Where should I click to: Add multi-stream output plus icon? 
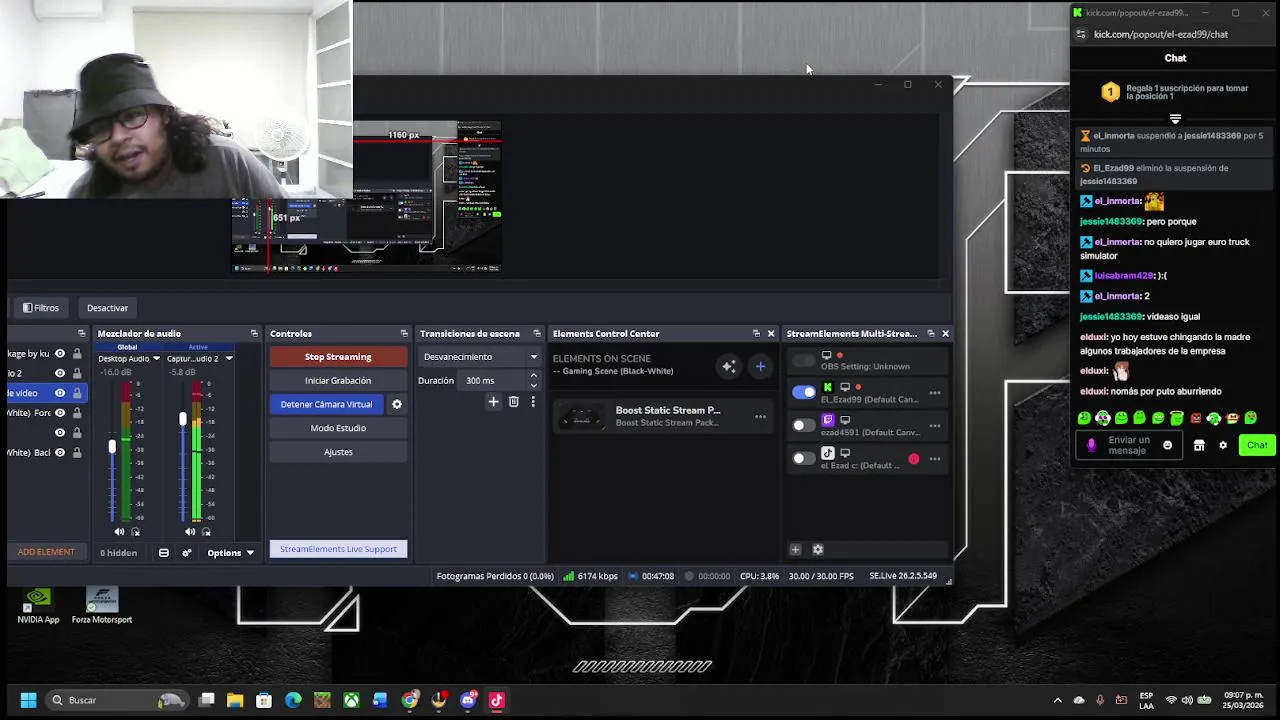pos(795,549)
